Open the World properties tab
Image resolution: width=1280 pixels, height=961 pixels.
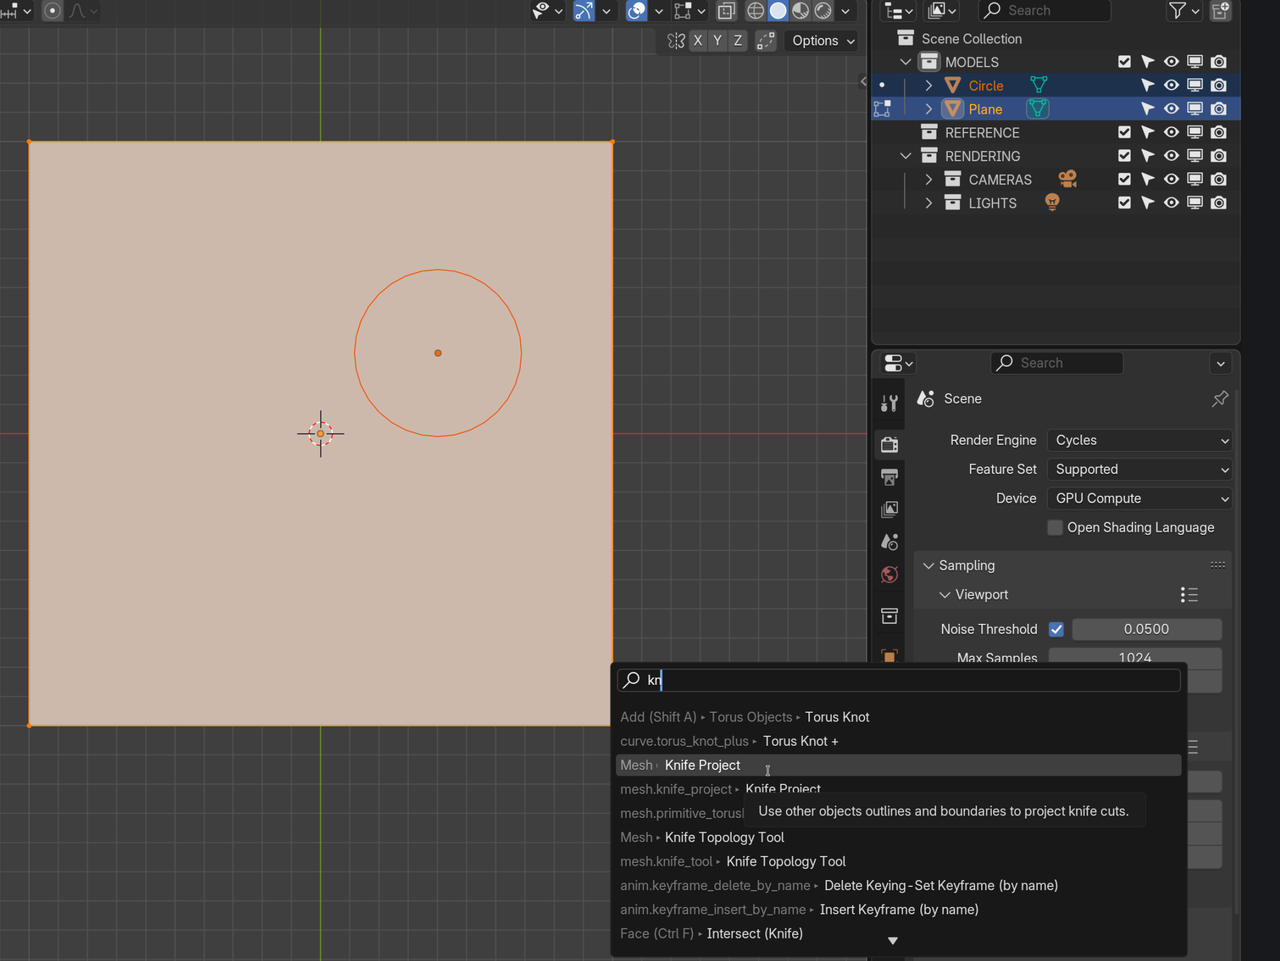pos(889,575)
